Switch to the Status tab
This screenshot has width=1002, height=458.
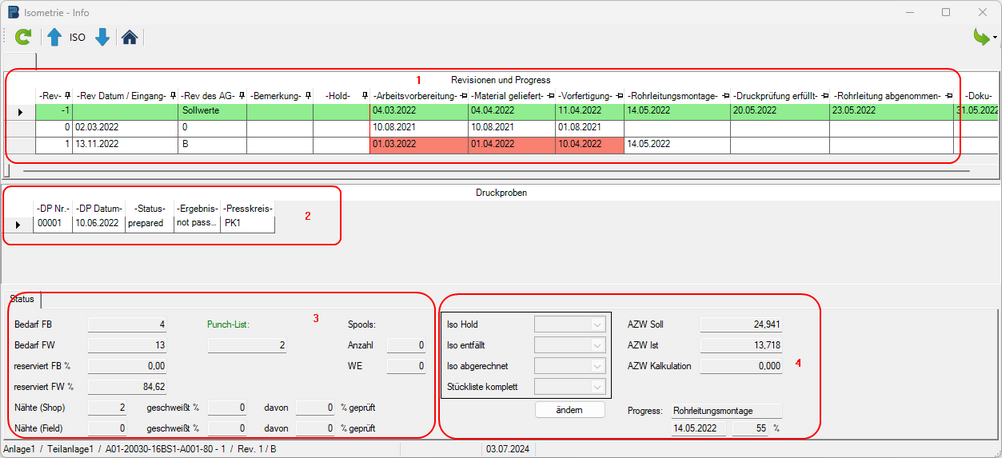click(22, 299)
